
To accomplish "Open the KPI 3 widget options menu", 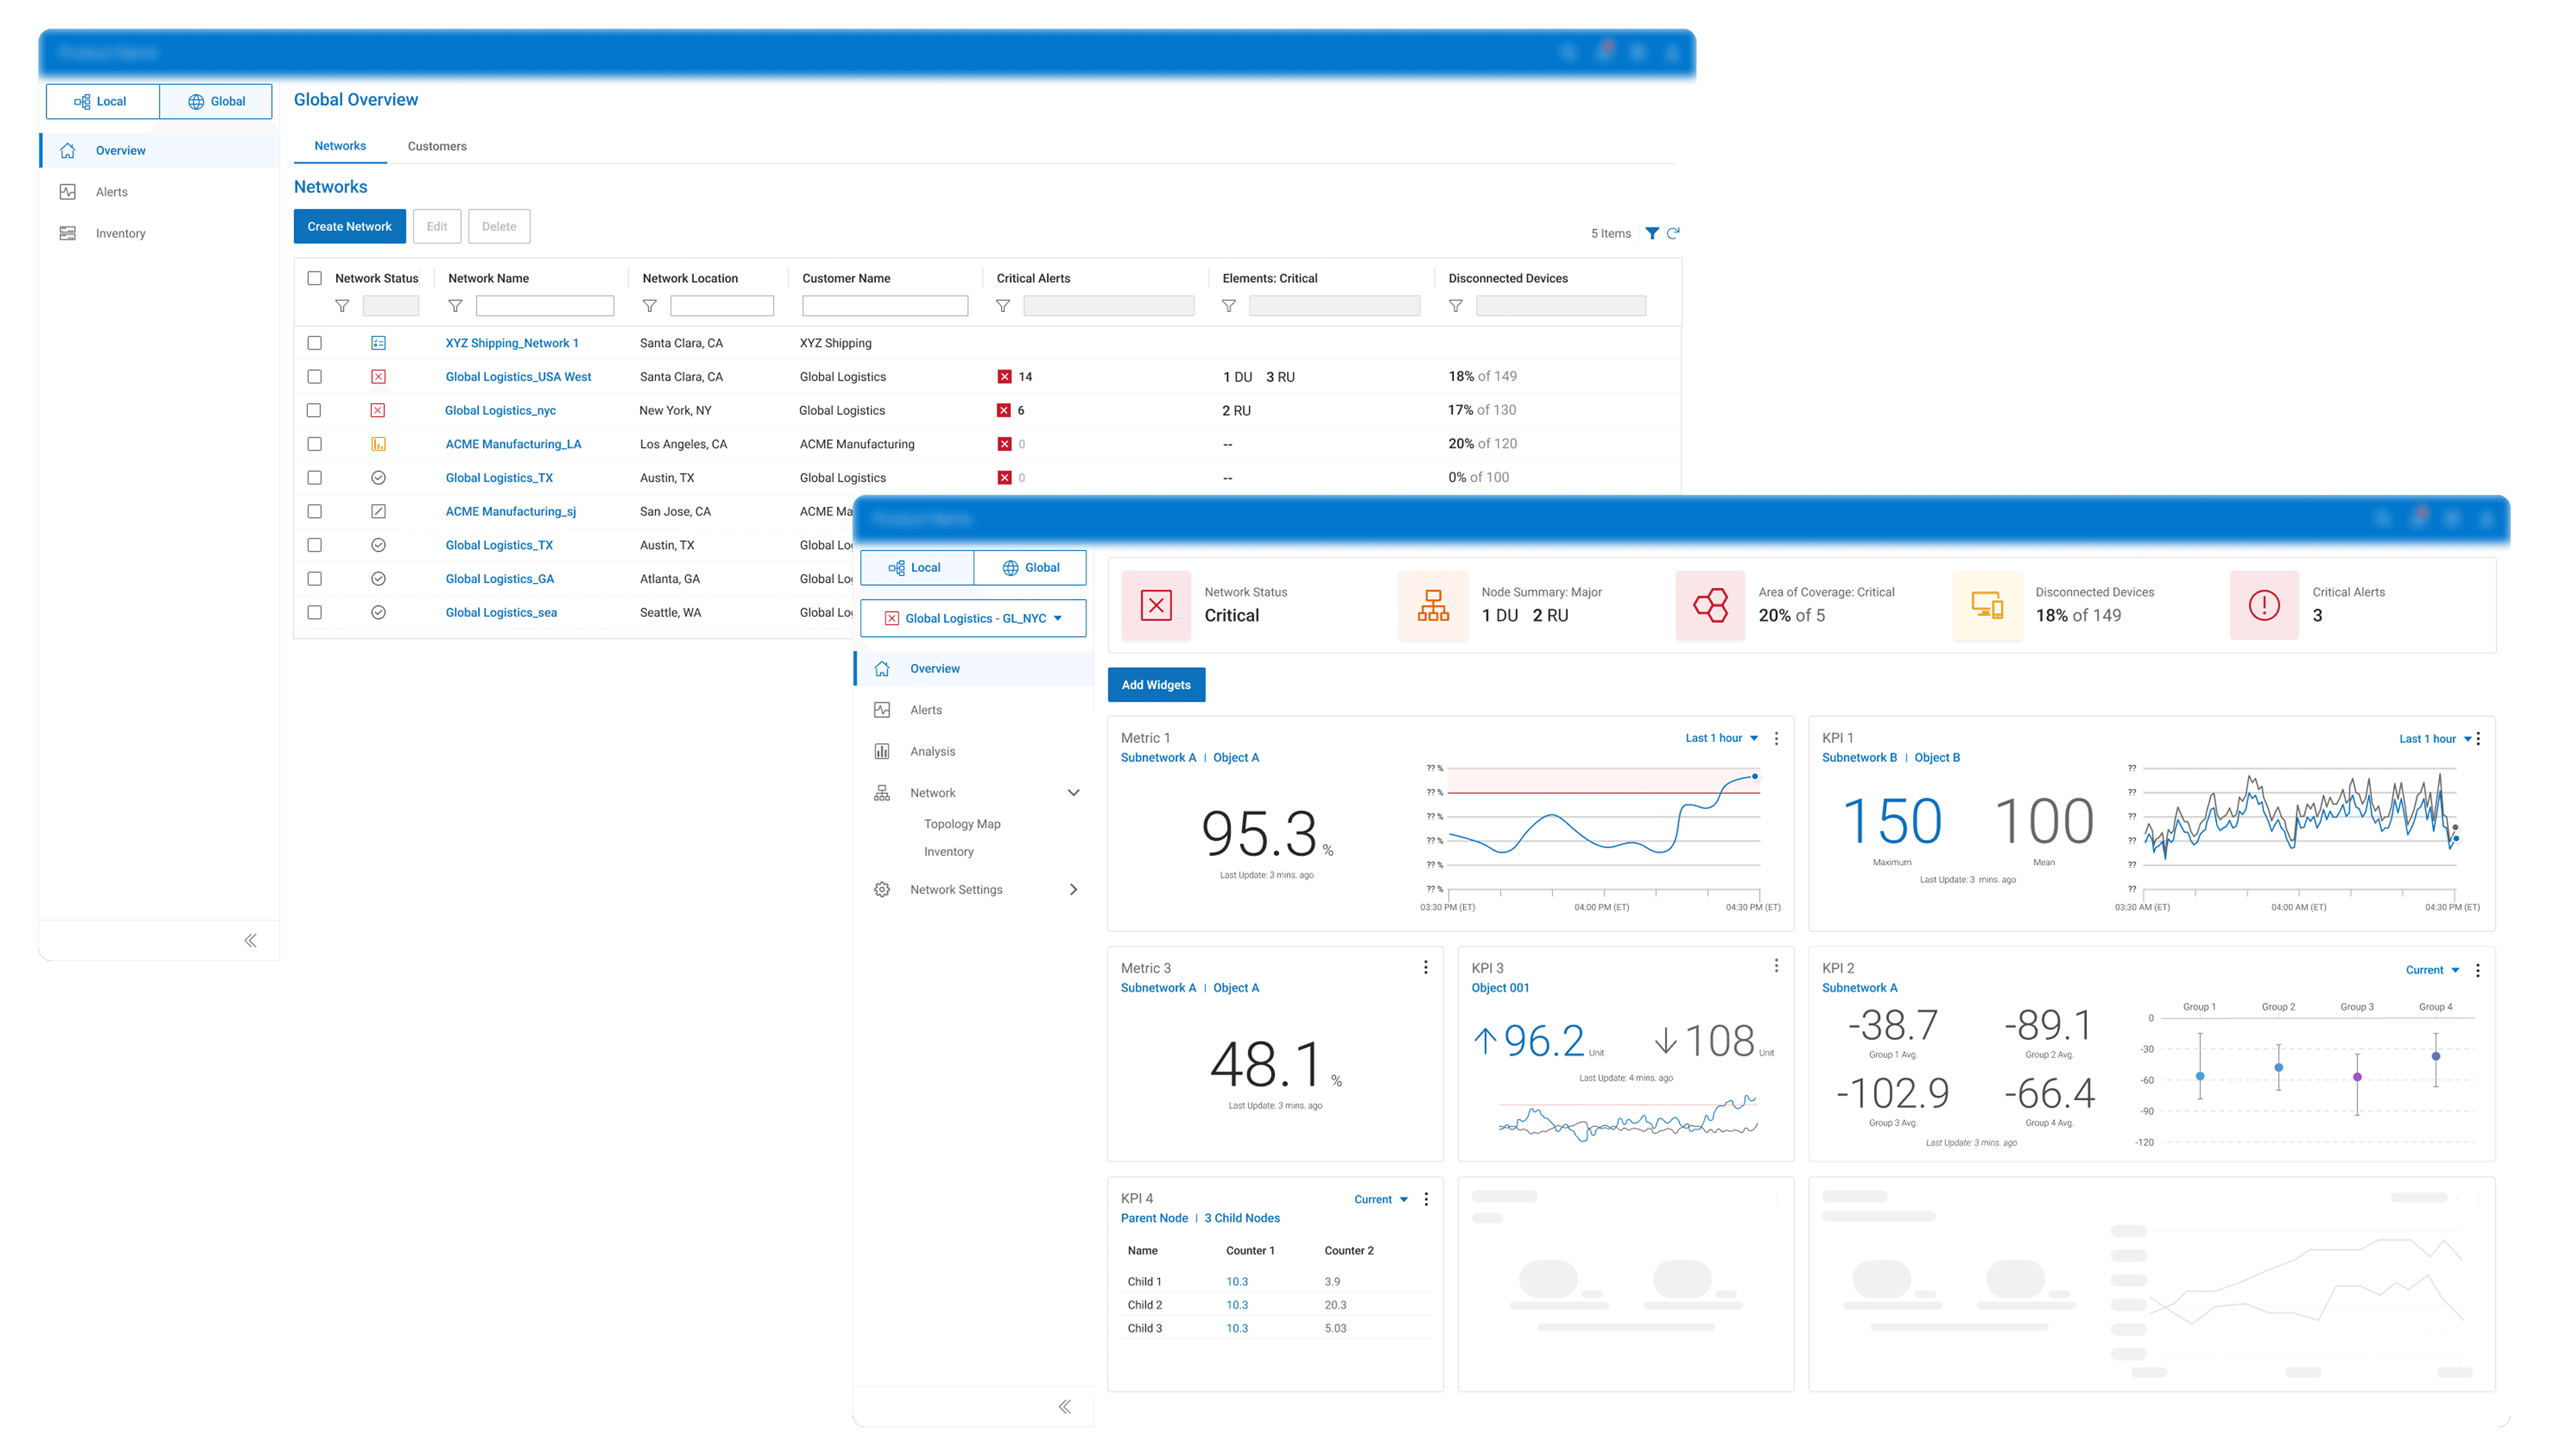I will [1776, 966].
